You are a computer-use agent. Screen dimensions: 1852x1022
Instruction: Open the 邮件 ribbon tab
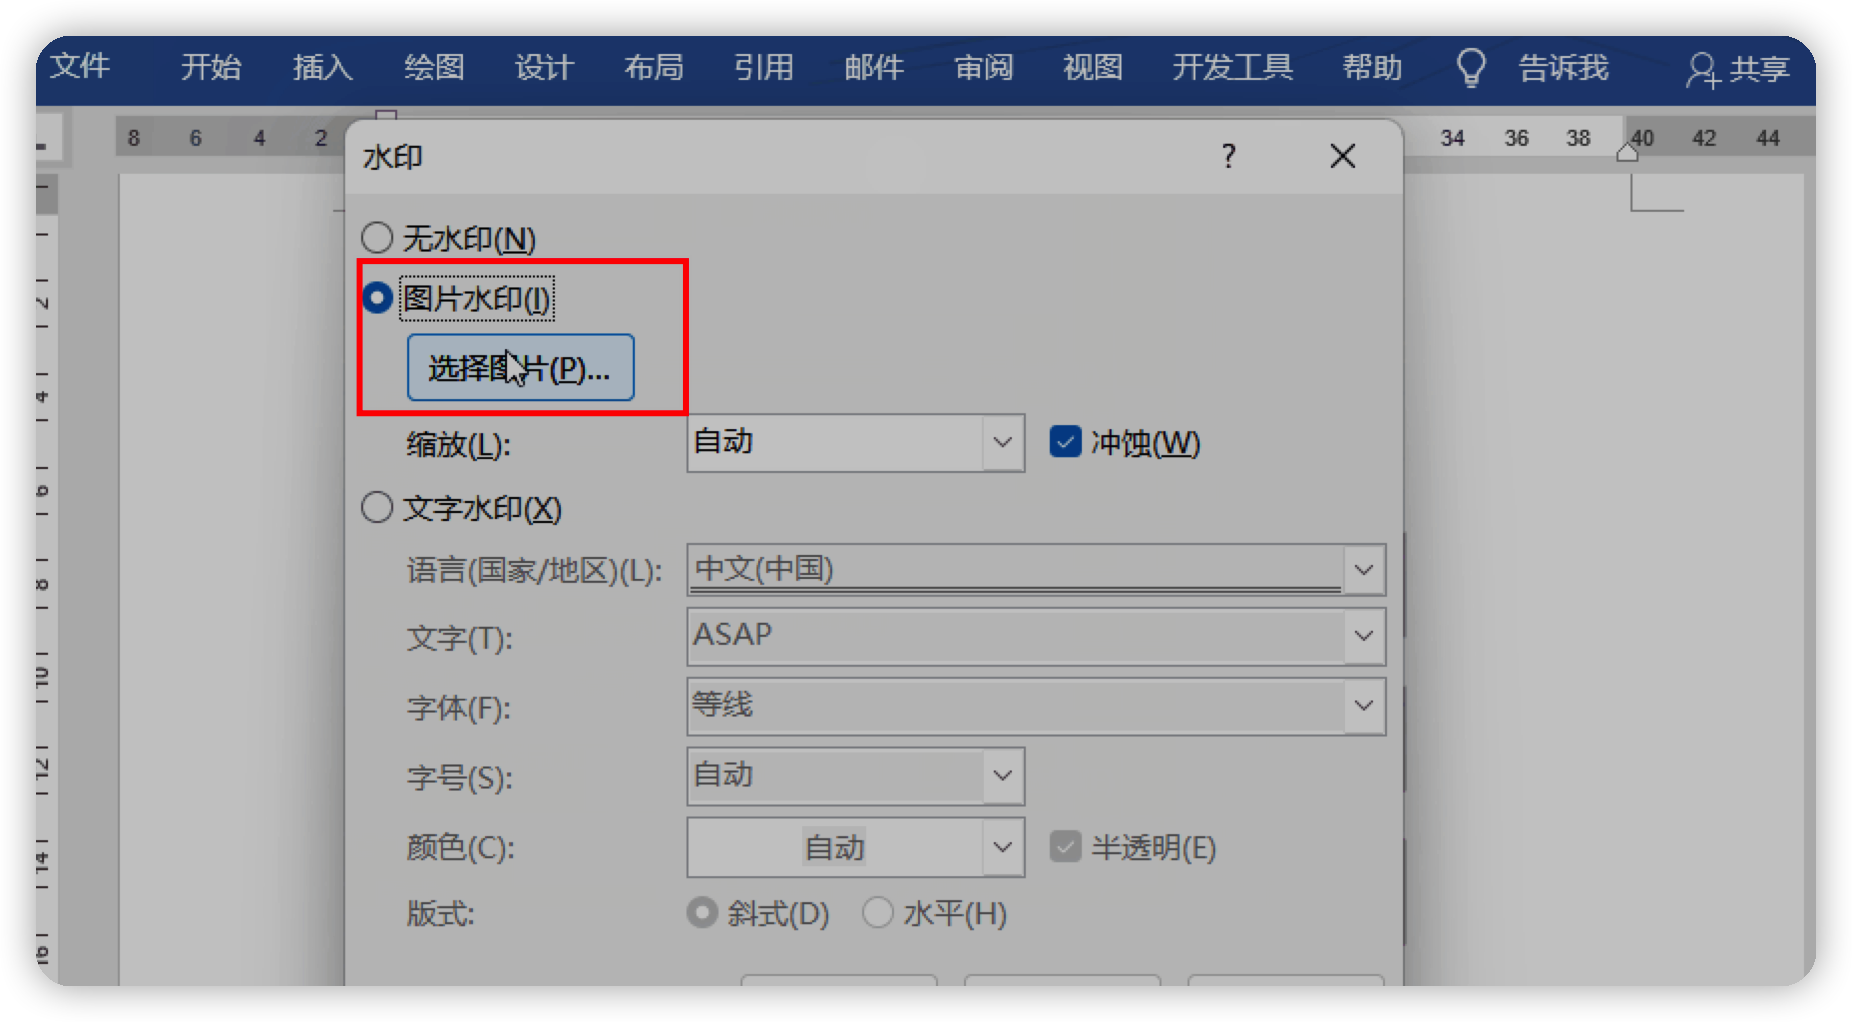[x=874, y=67]
